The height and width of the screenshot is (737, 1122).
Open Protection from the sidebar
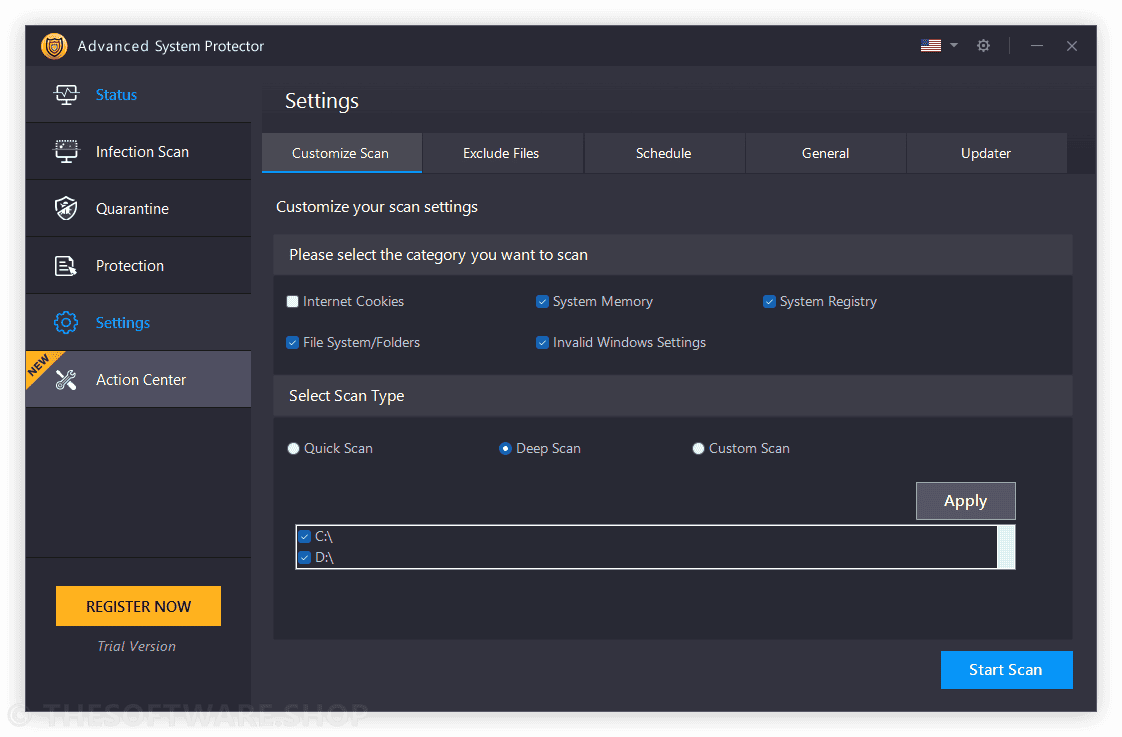pyautogui.click(x=138, y=265)
